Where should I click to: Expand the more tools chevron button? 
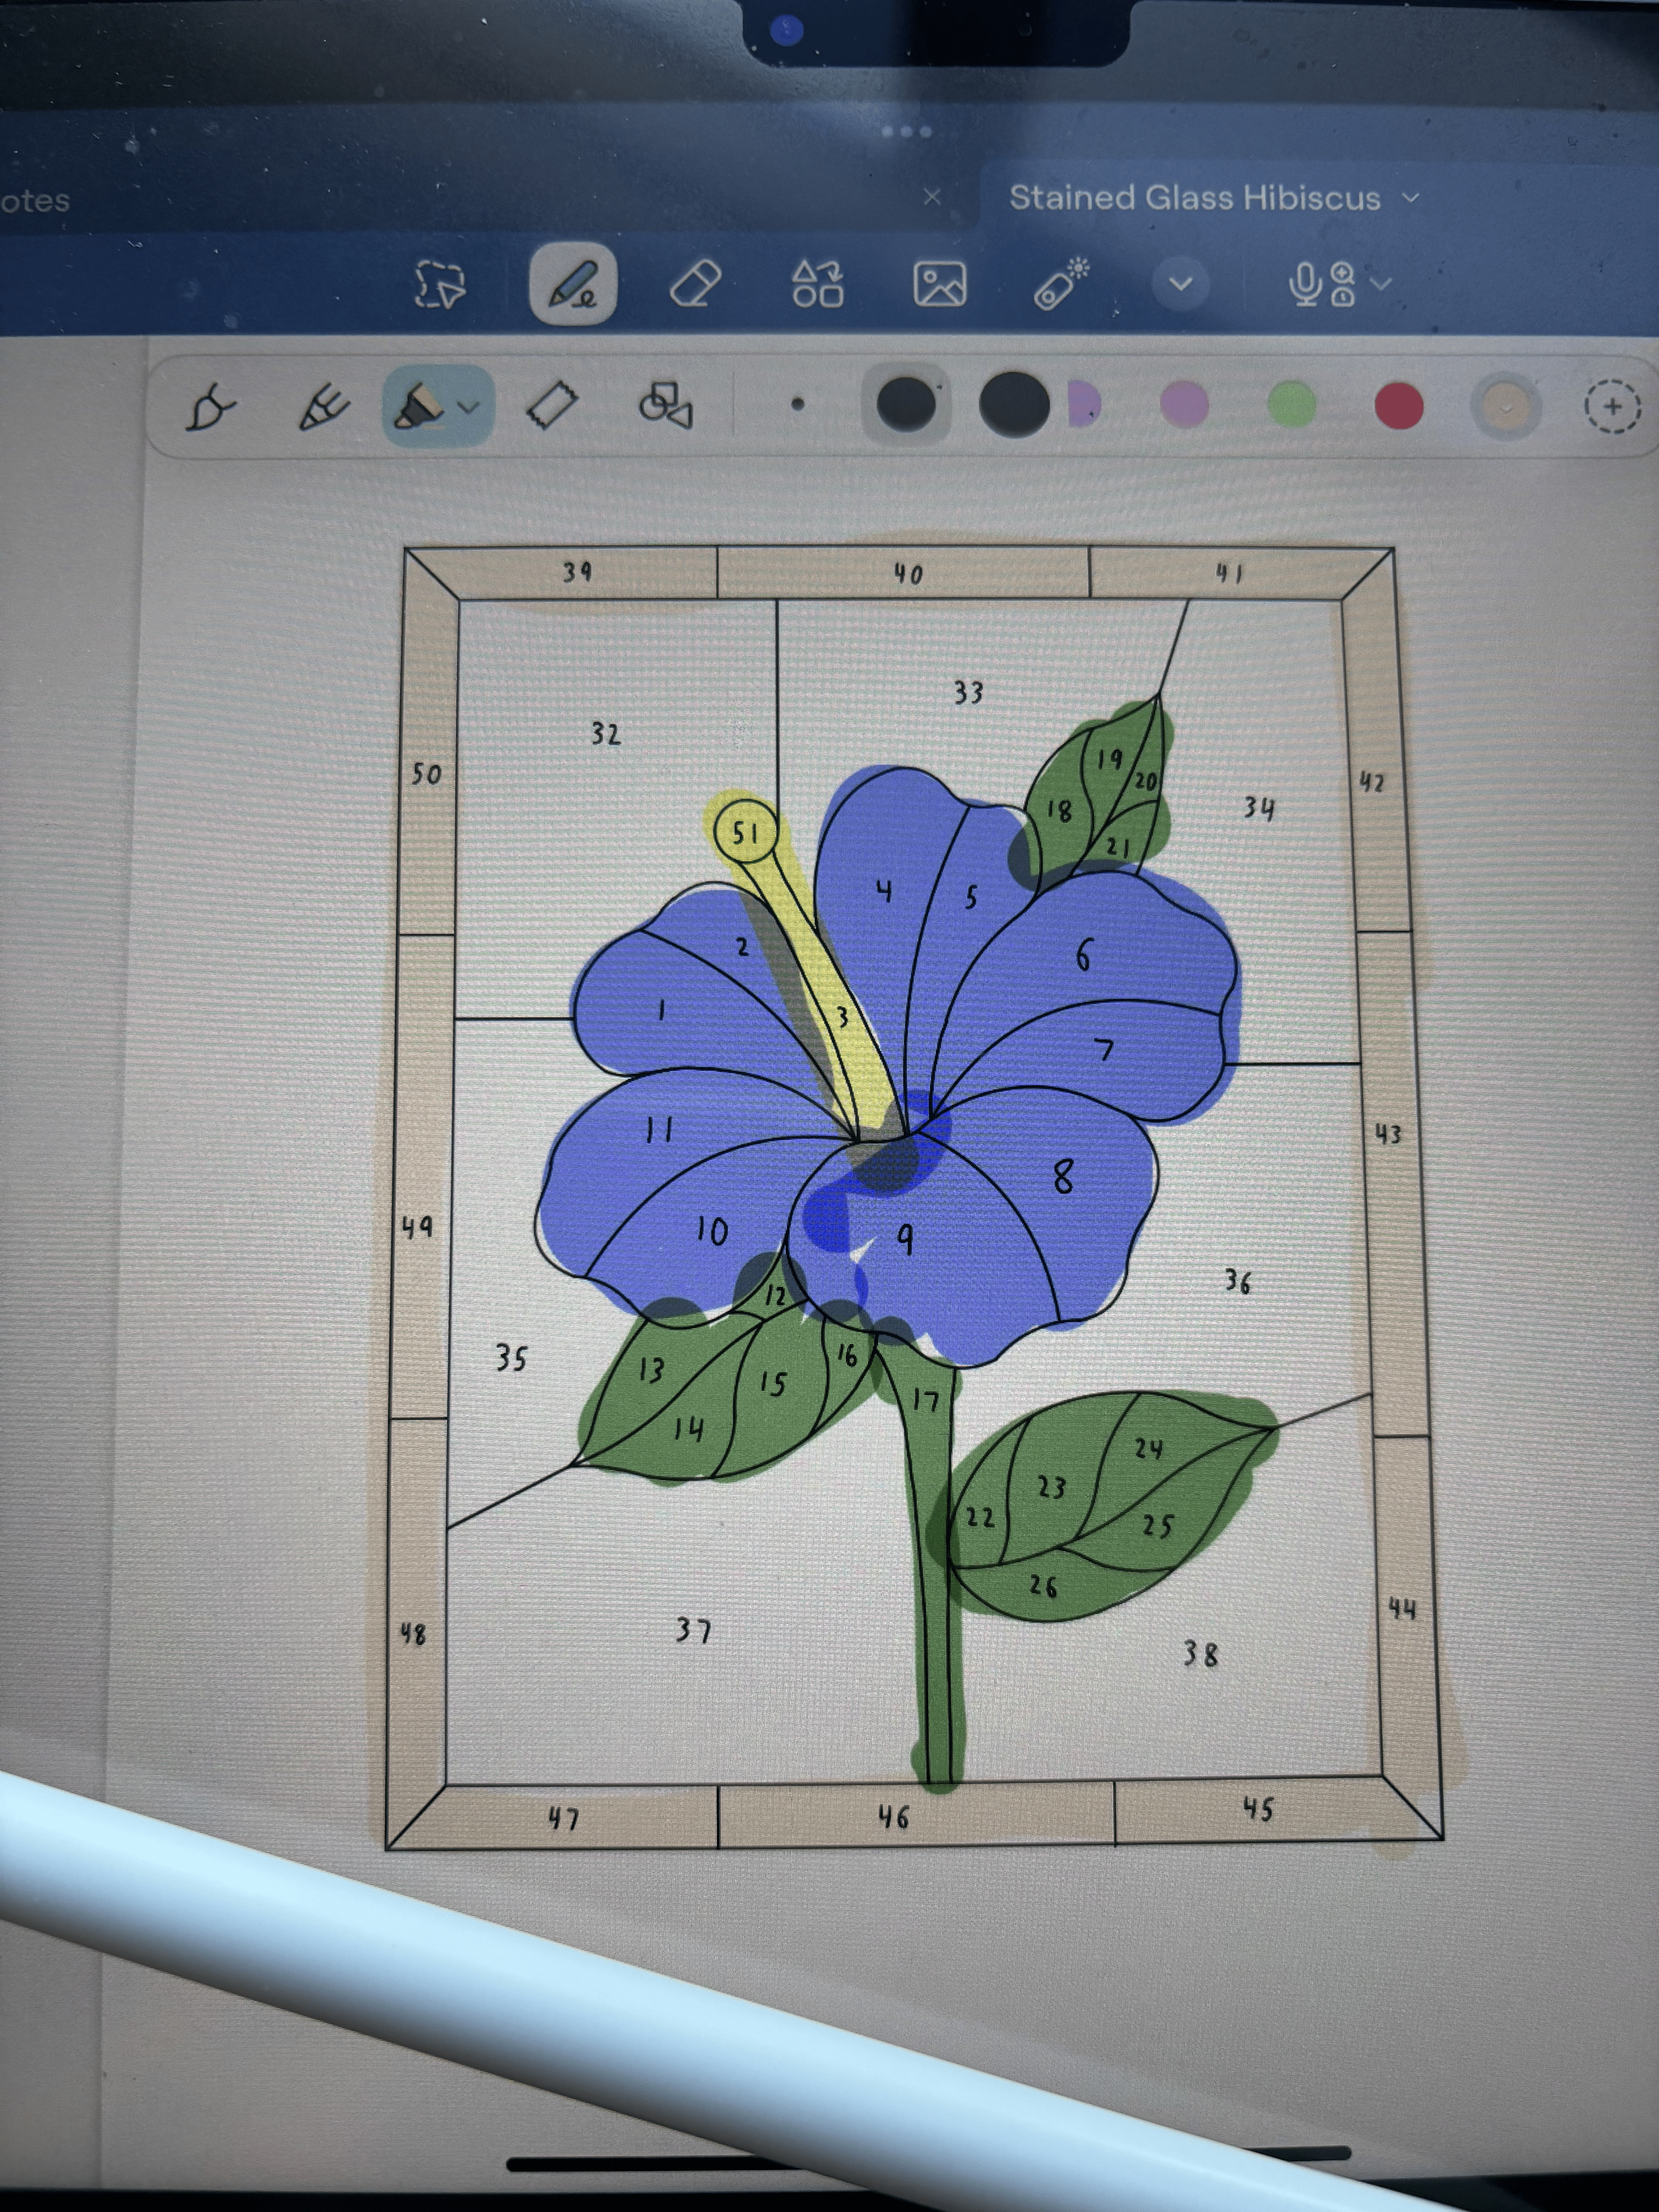1181,284
